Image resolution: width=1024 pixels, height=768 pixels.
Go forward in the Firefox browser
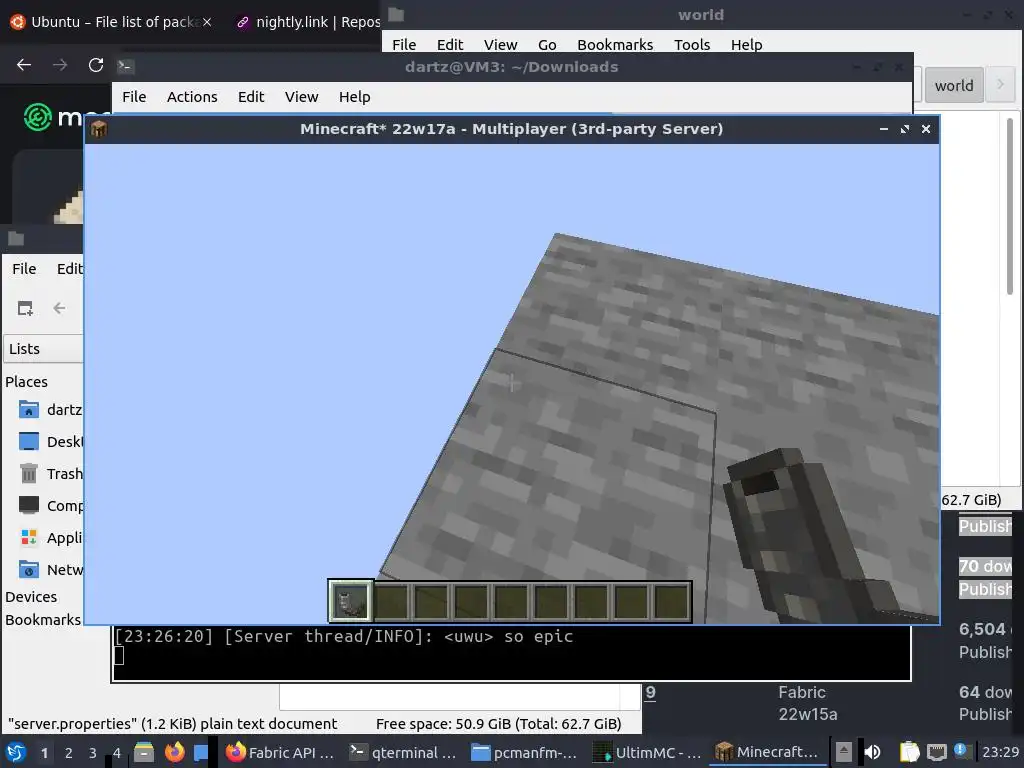60,65
